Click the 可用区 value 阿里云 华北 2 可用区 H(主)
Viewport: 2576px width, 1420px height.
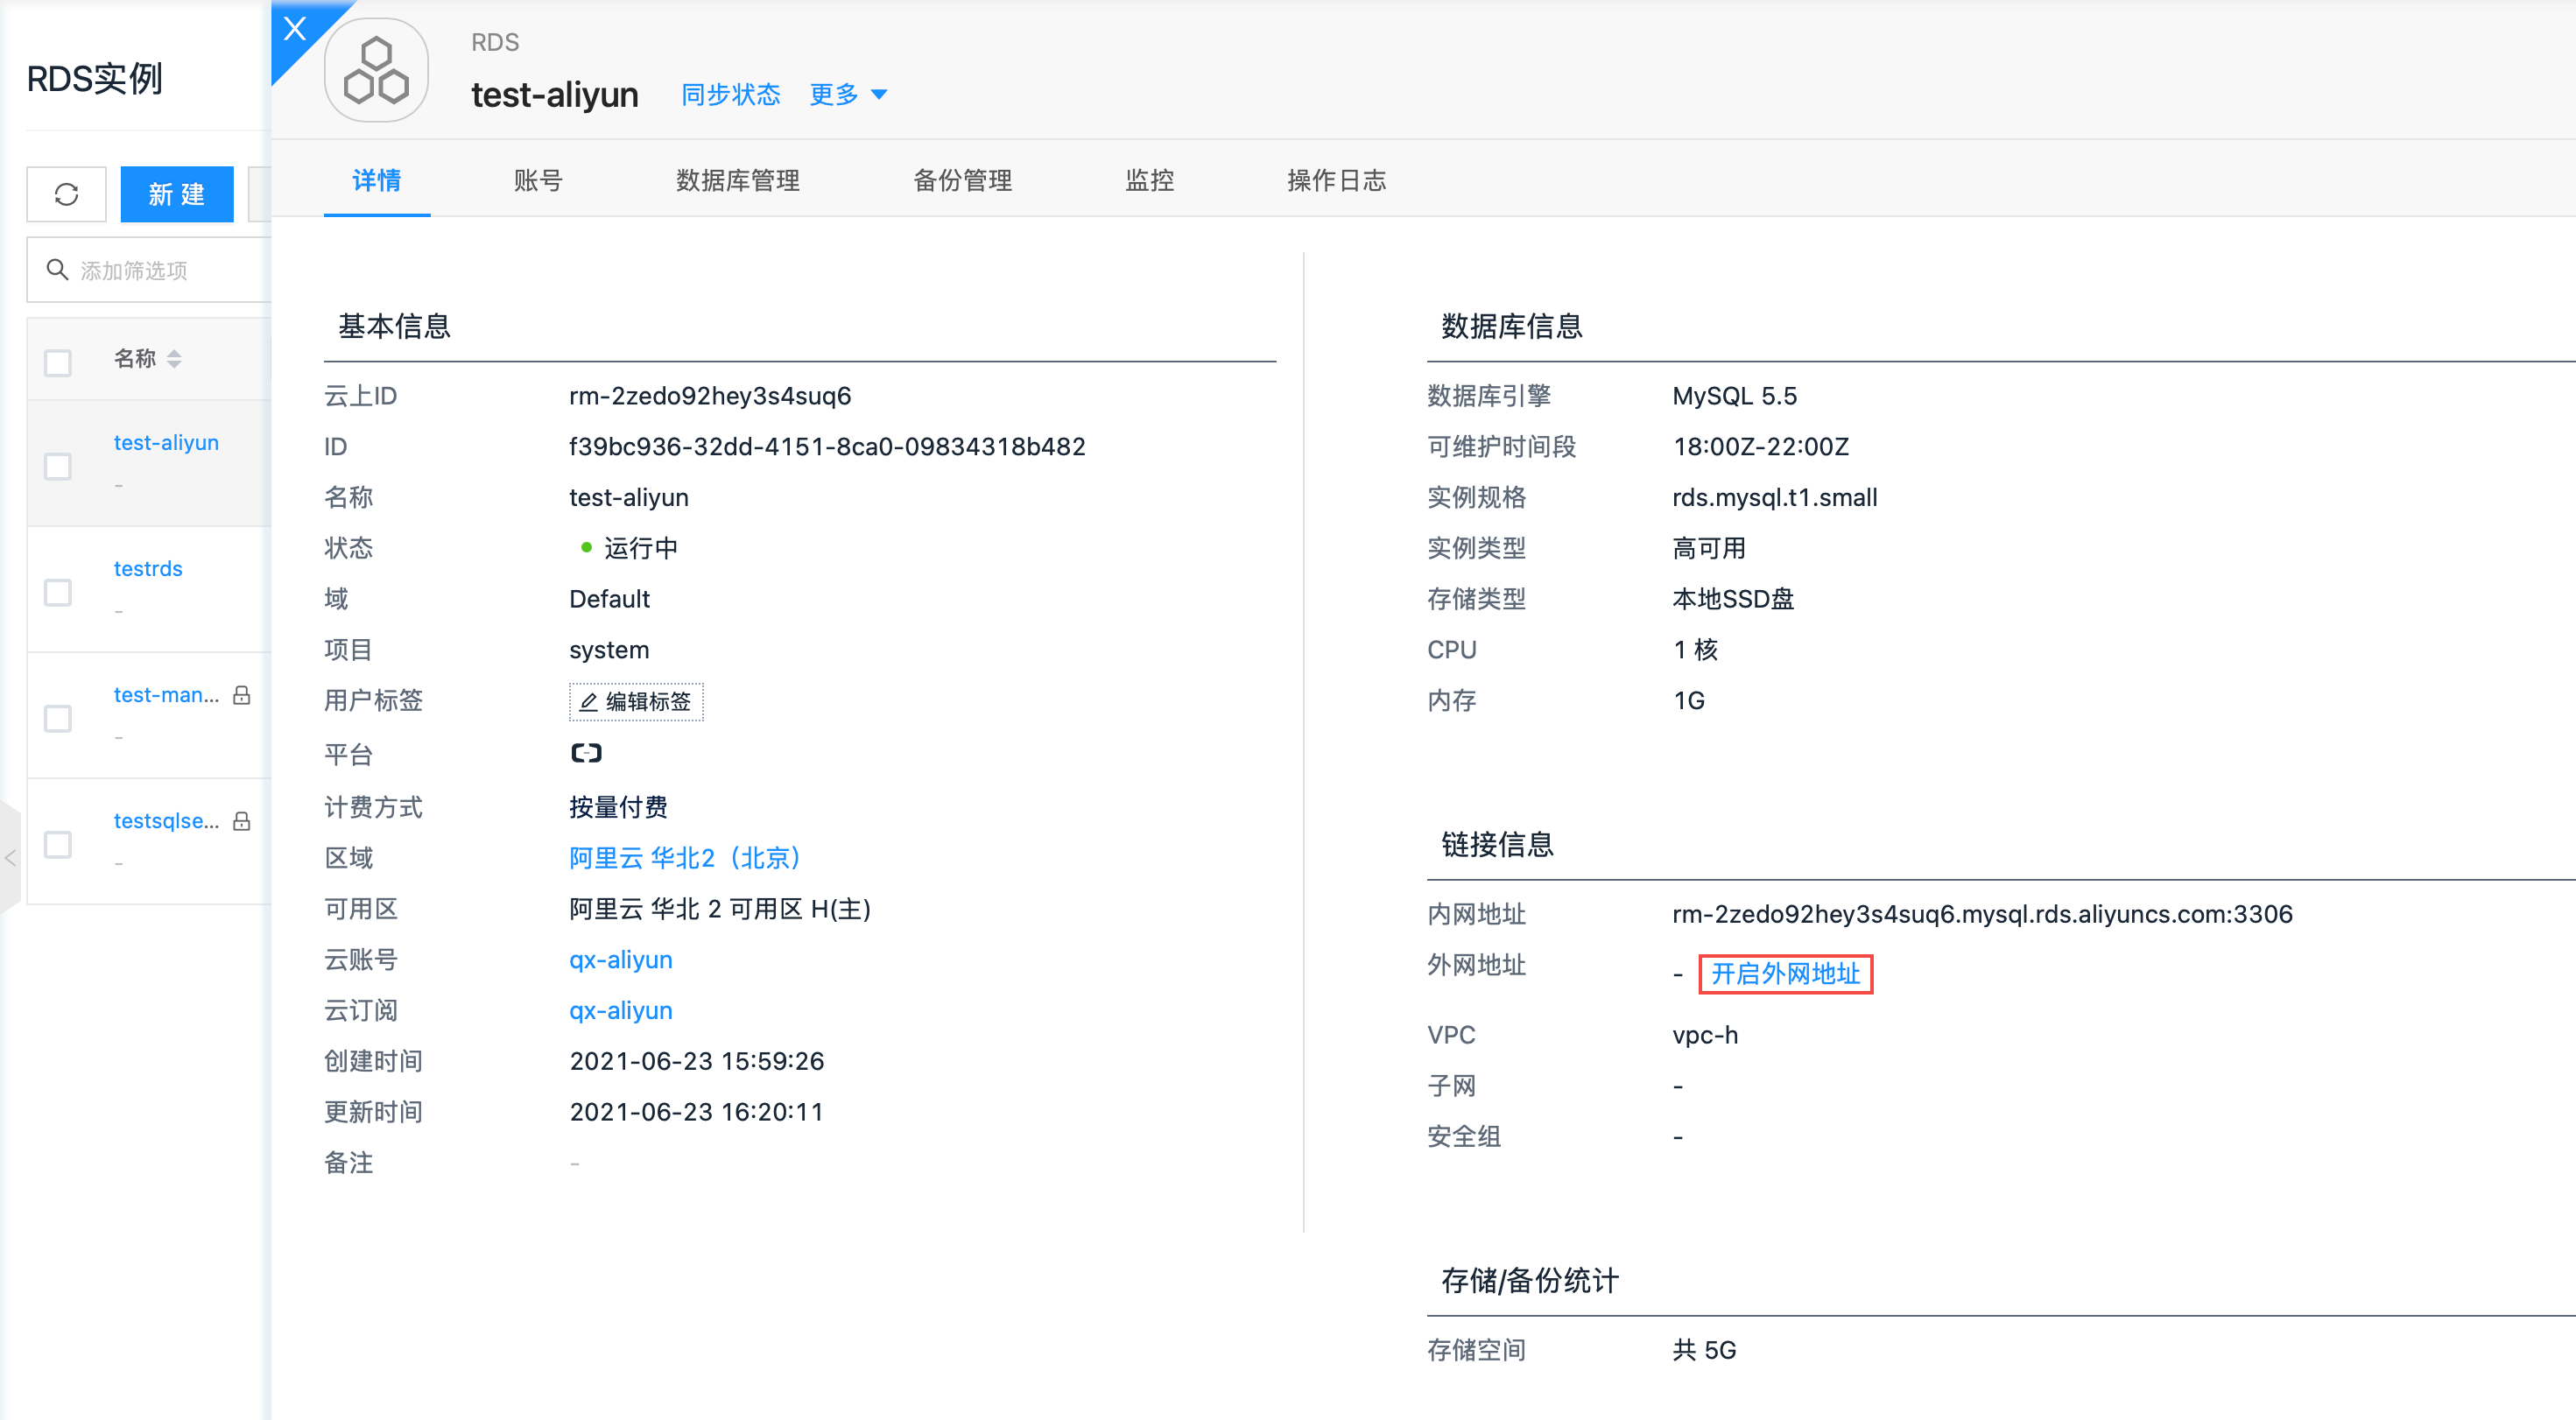[x=720, y=909]
